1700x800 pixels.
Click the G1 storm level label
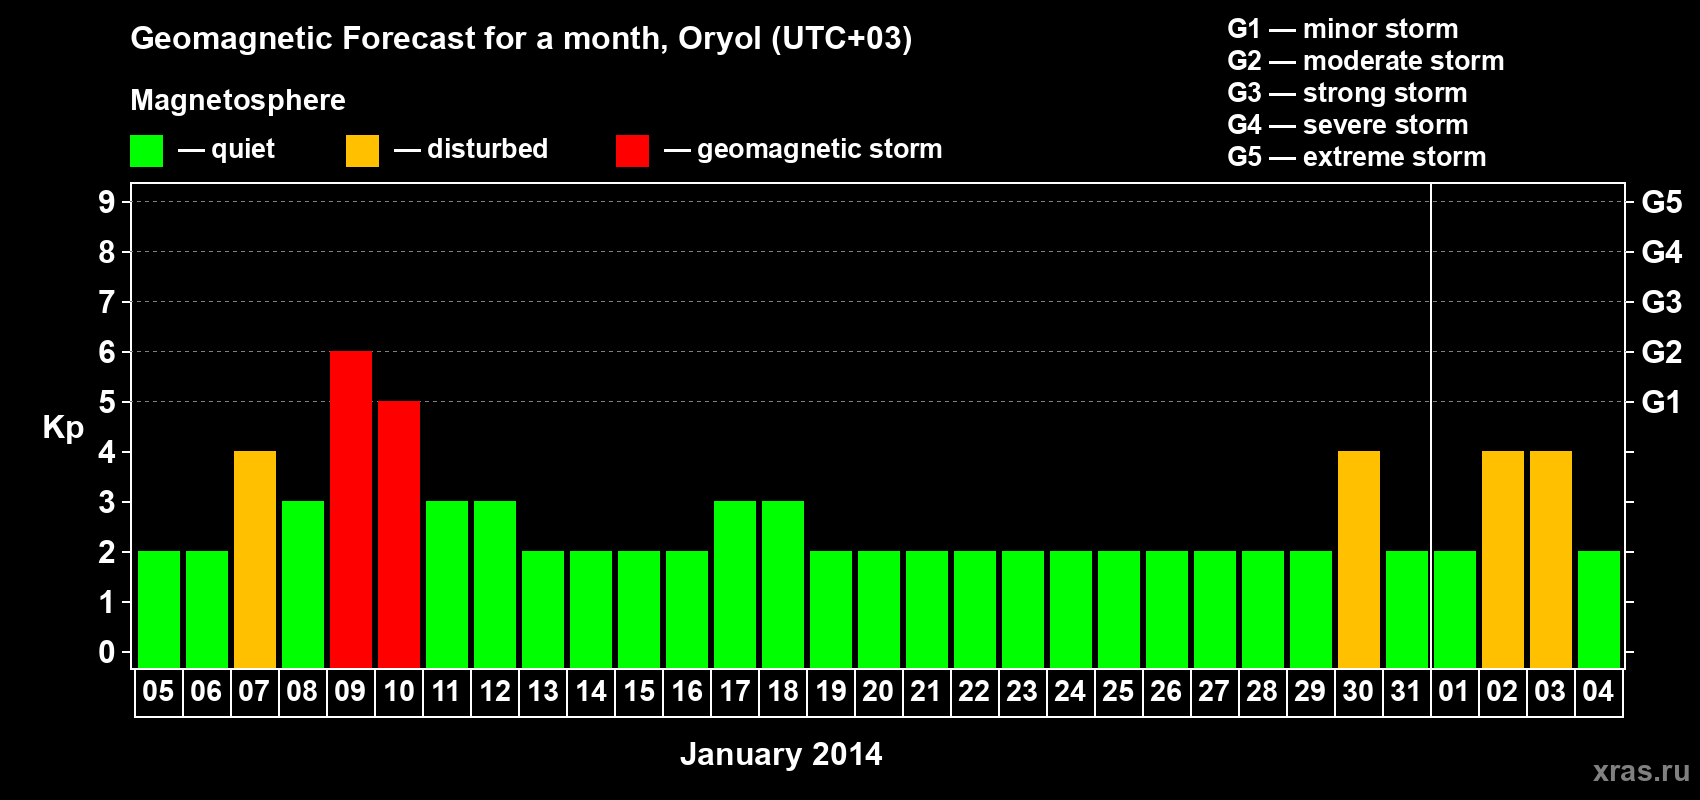1661,402
